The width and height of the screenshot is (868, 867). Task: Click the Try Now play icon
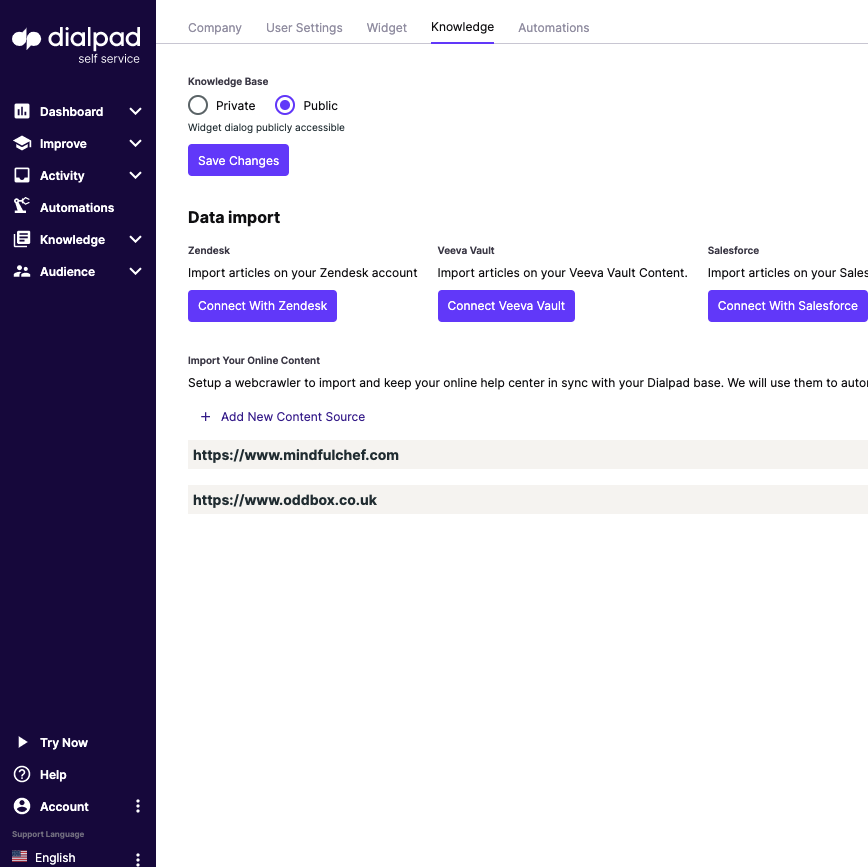(x=22, y=742)
